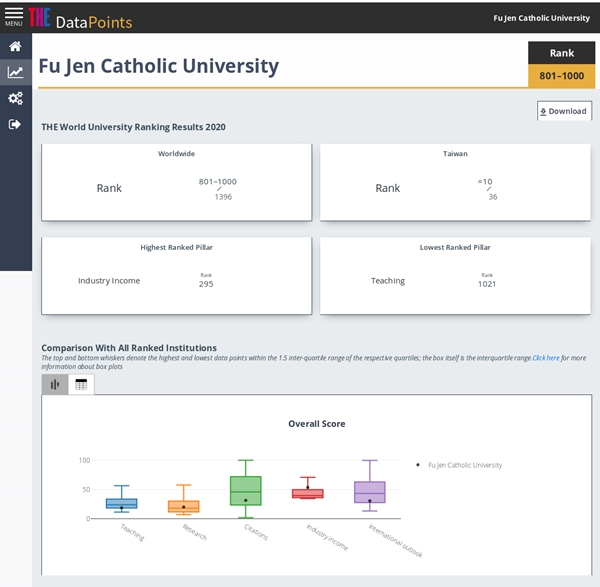Click the 'Research' x-axis label on chart
This screenshot has height=587, width=600.
(195, 532)
